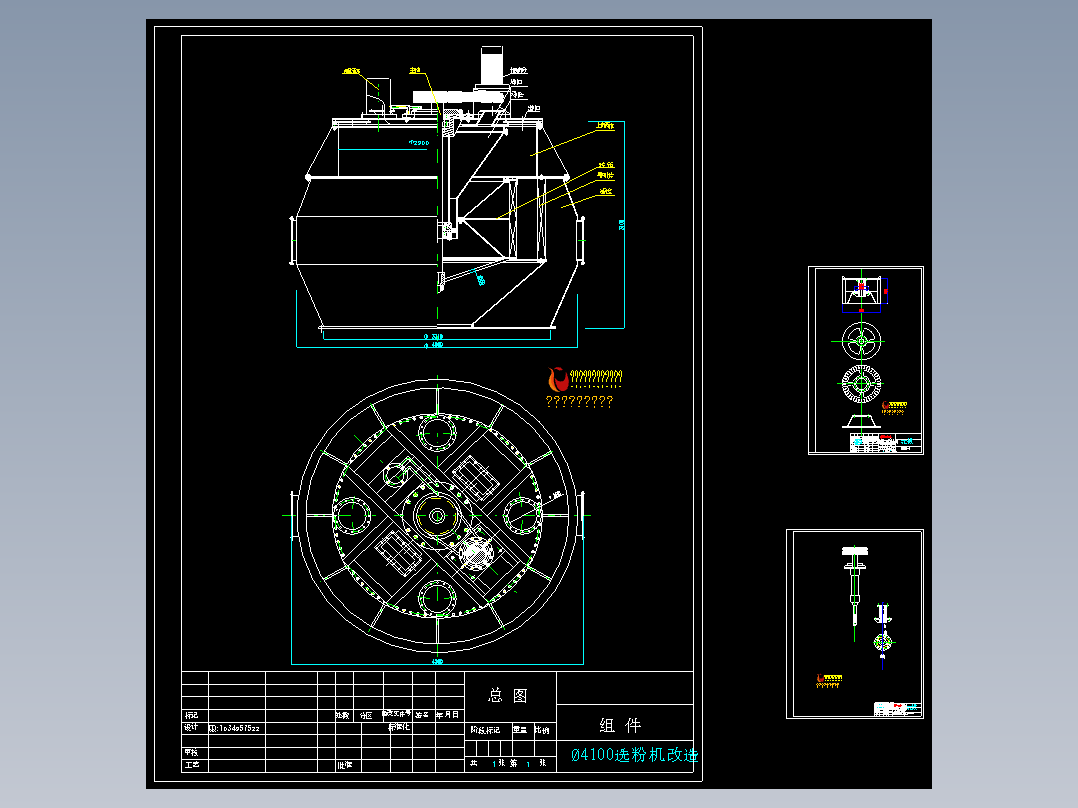
Task: Click the motor on top of the section view
Action: point(492,67)
